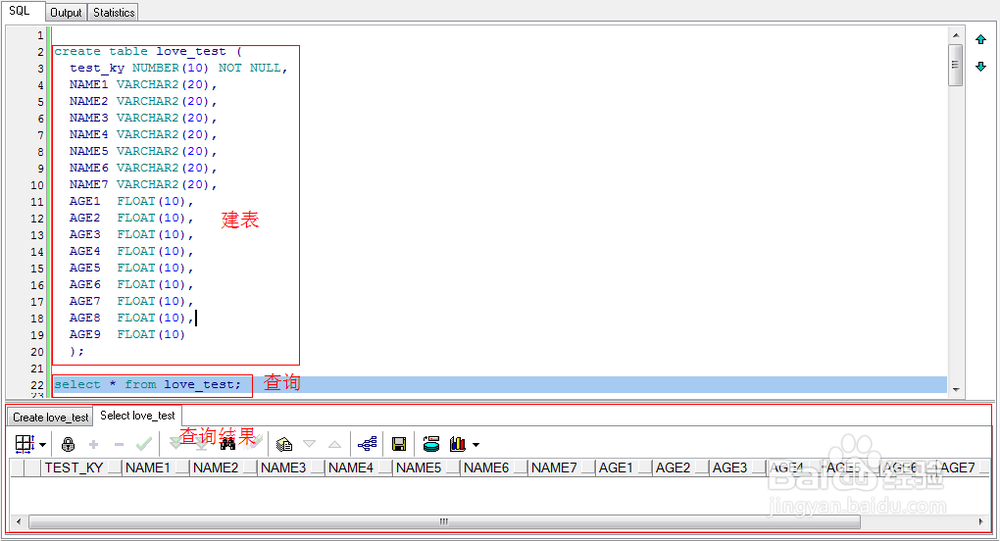
Task: Click the line "AGE9 FLOAT(10)"
Action: 127,334
